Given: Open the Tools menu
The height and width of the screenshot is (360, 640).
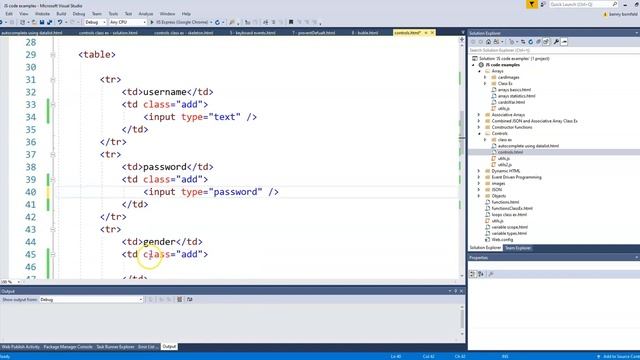Looking at the screenshot, I should click(x=113, y=13).
